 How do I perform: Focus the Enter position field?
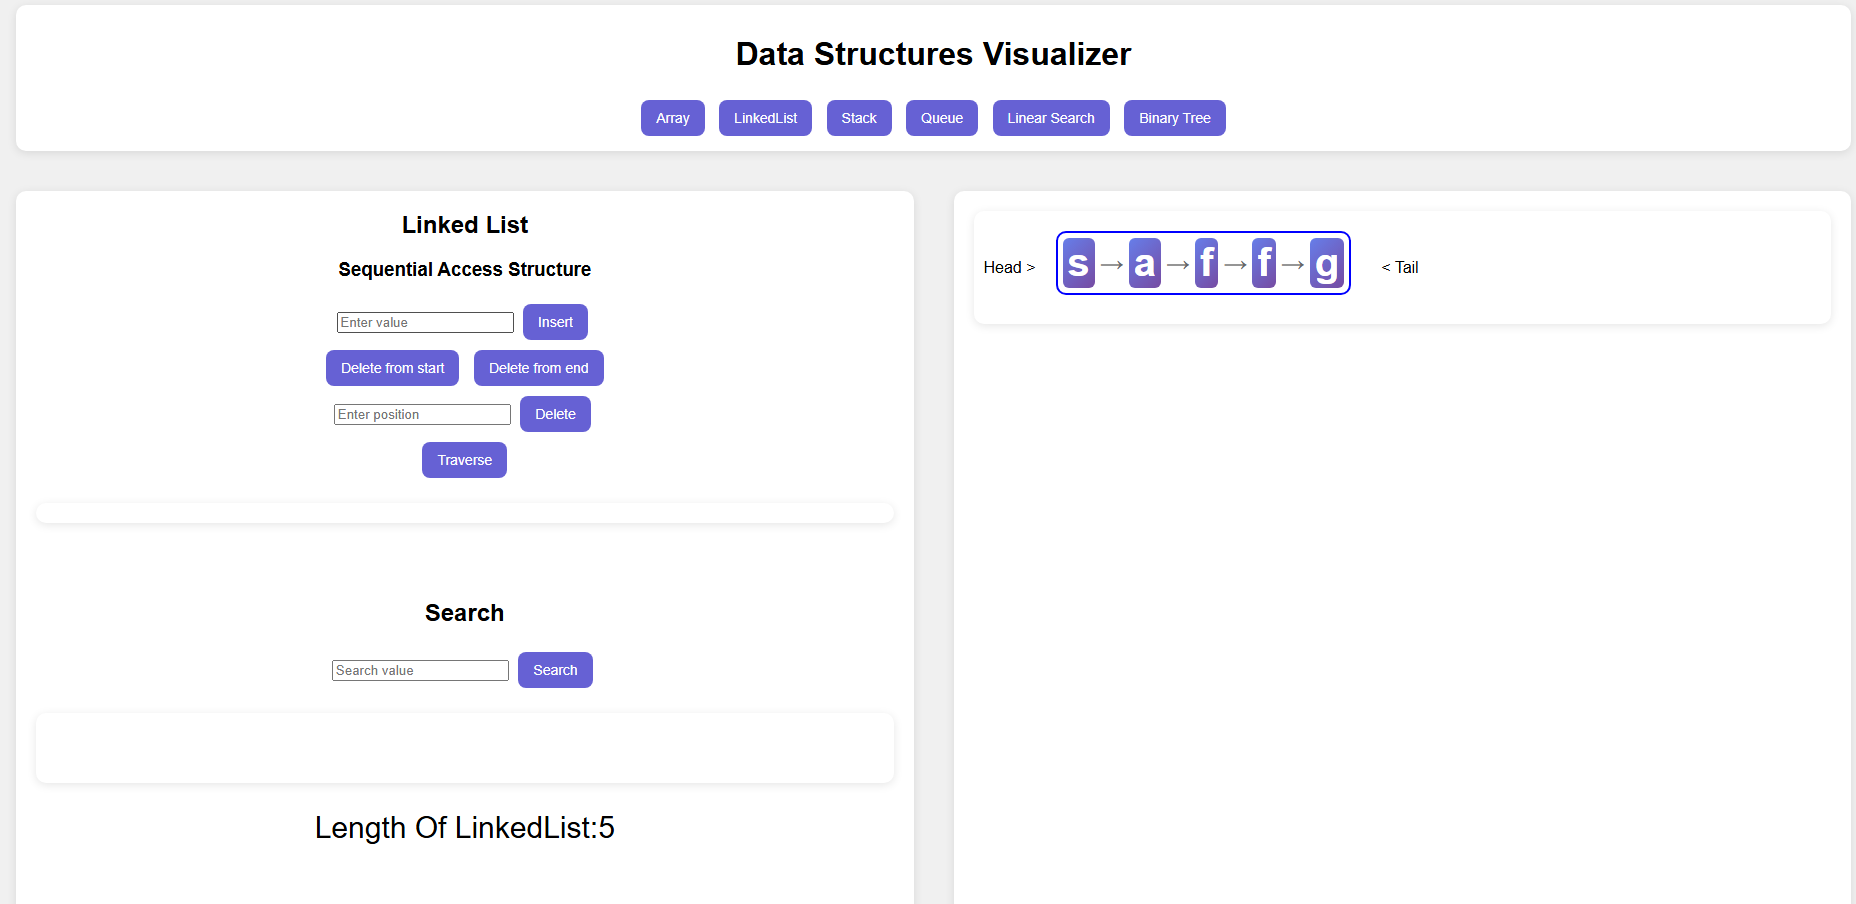point(422,414)
